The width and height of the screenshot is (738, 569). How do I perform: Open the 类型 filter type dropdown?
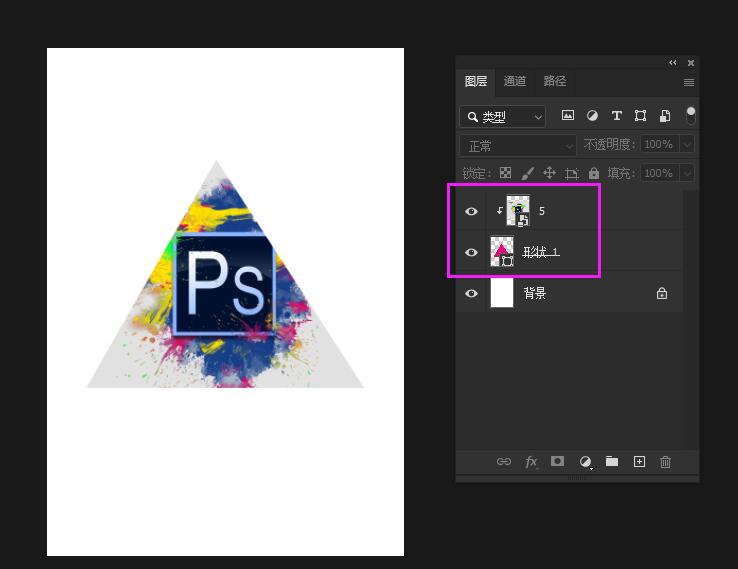(503, 117)
